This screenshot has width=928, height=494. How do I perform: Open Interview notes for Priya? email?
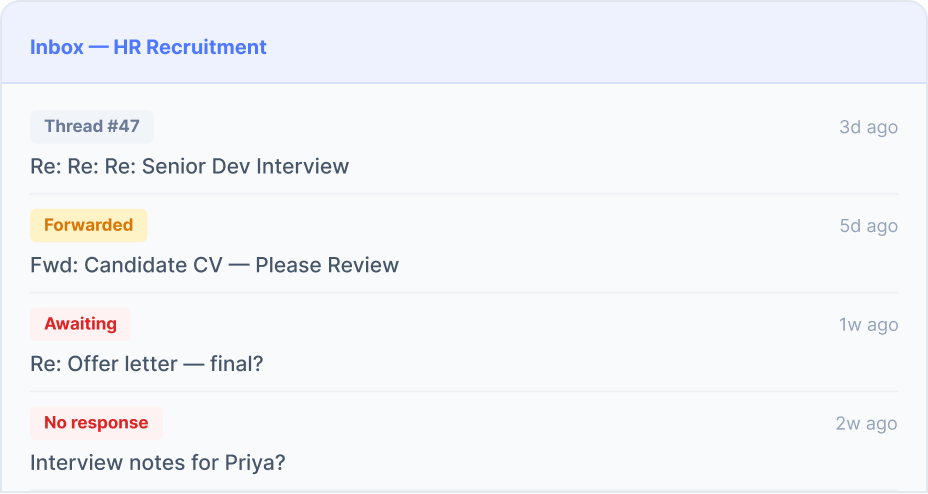coord(157,463)
